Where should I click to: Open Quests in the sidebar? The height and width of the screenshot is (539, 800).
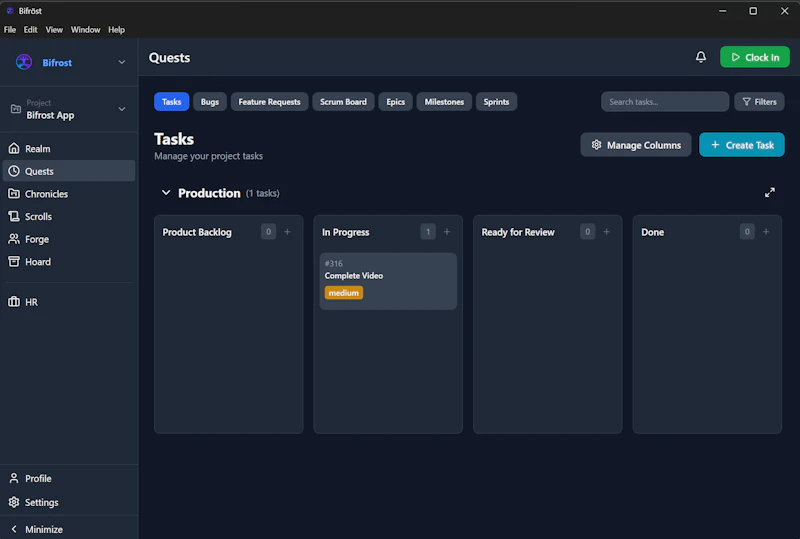click(69, 171)
